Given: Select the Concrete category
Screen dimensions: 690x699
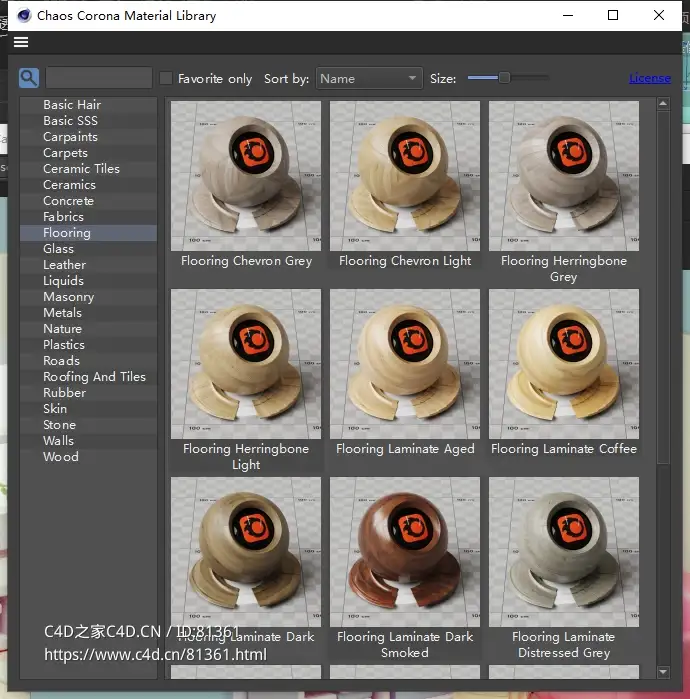Looking at the screenshot, I should [x=88, y=201].
